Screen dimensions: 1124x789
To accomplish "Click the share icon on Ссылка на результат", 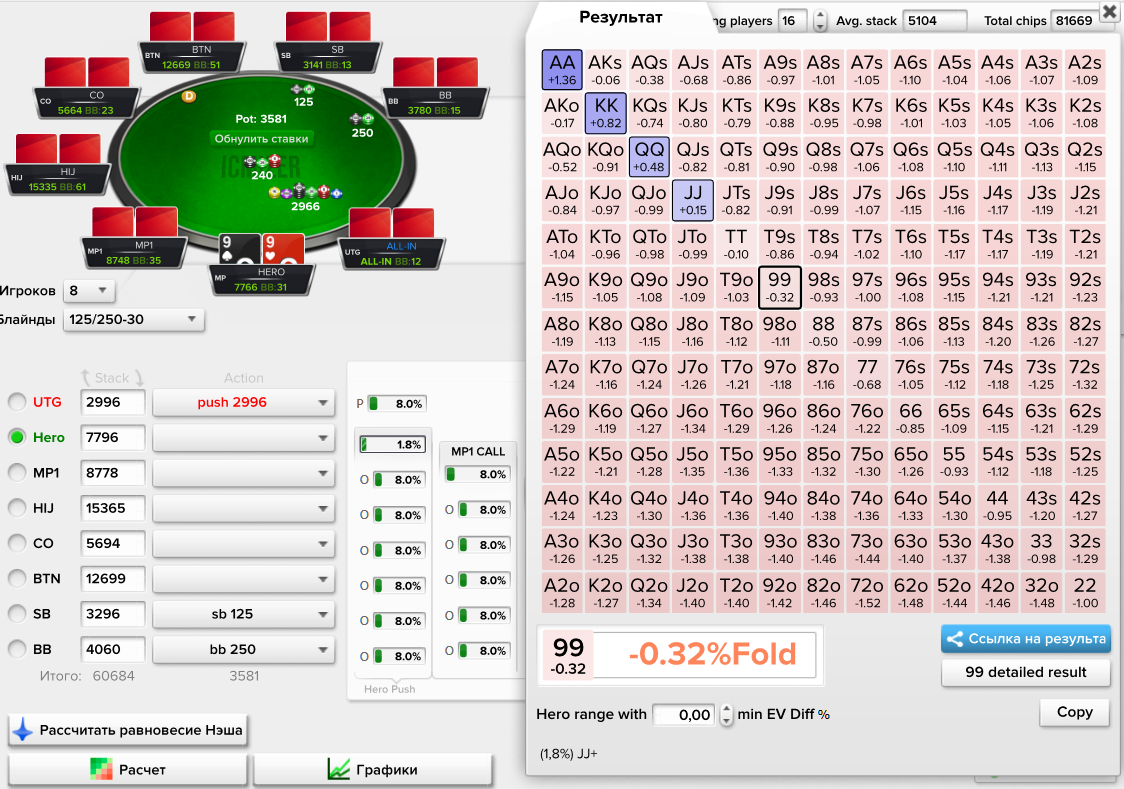I will click(x=954, y=639).
